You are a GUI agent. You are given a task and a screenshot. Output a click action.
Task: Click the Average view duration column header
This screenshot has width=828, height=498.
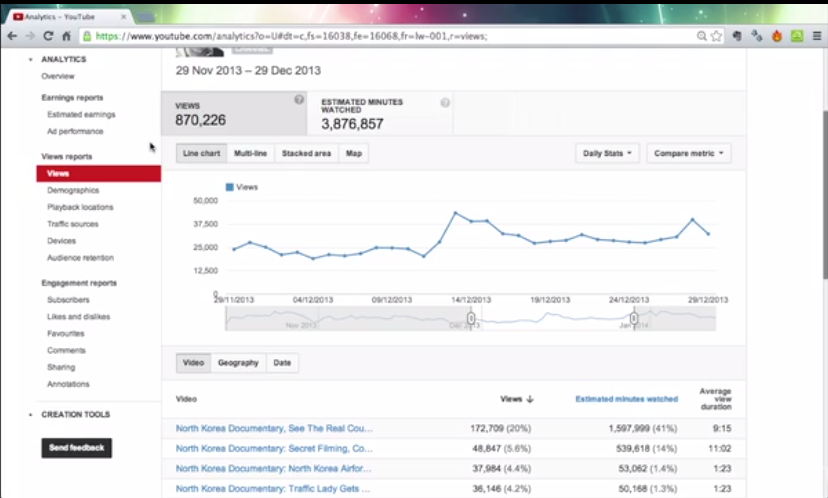(x=716, y=399)
